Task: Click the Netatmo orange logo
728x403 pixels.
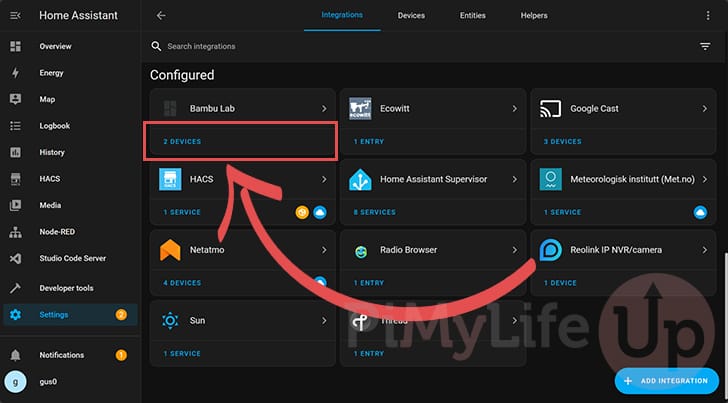Action: click(x=170, y=250)
